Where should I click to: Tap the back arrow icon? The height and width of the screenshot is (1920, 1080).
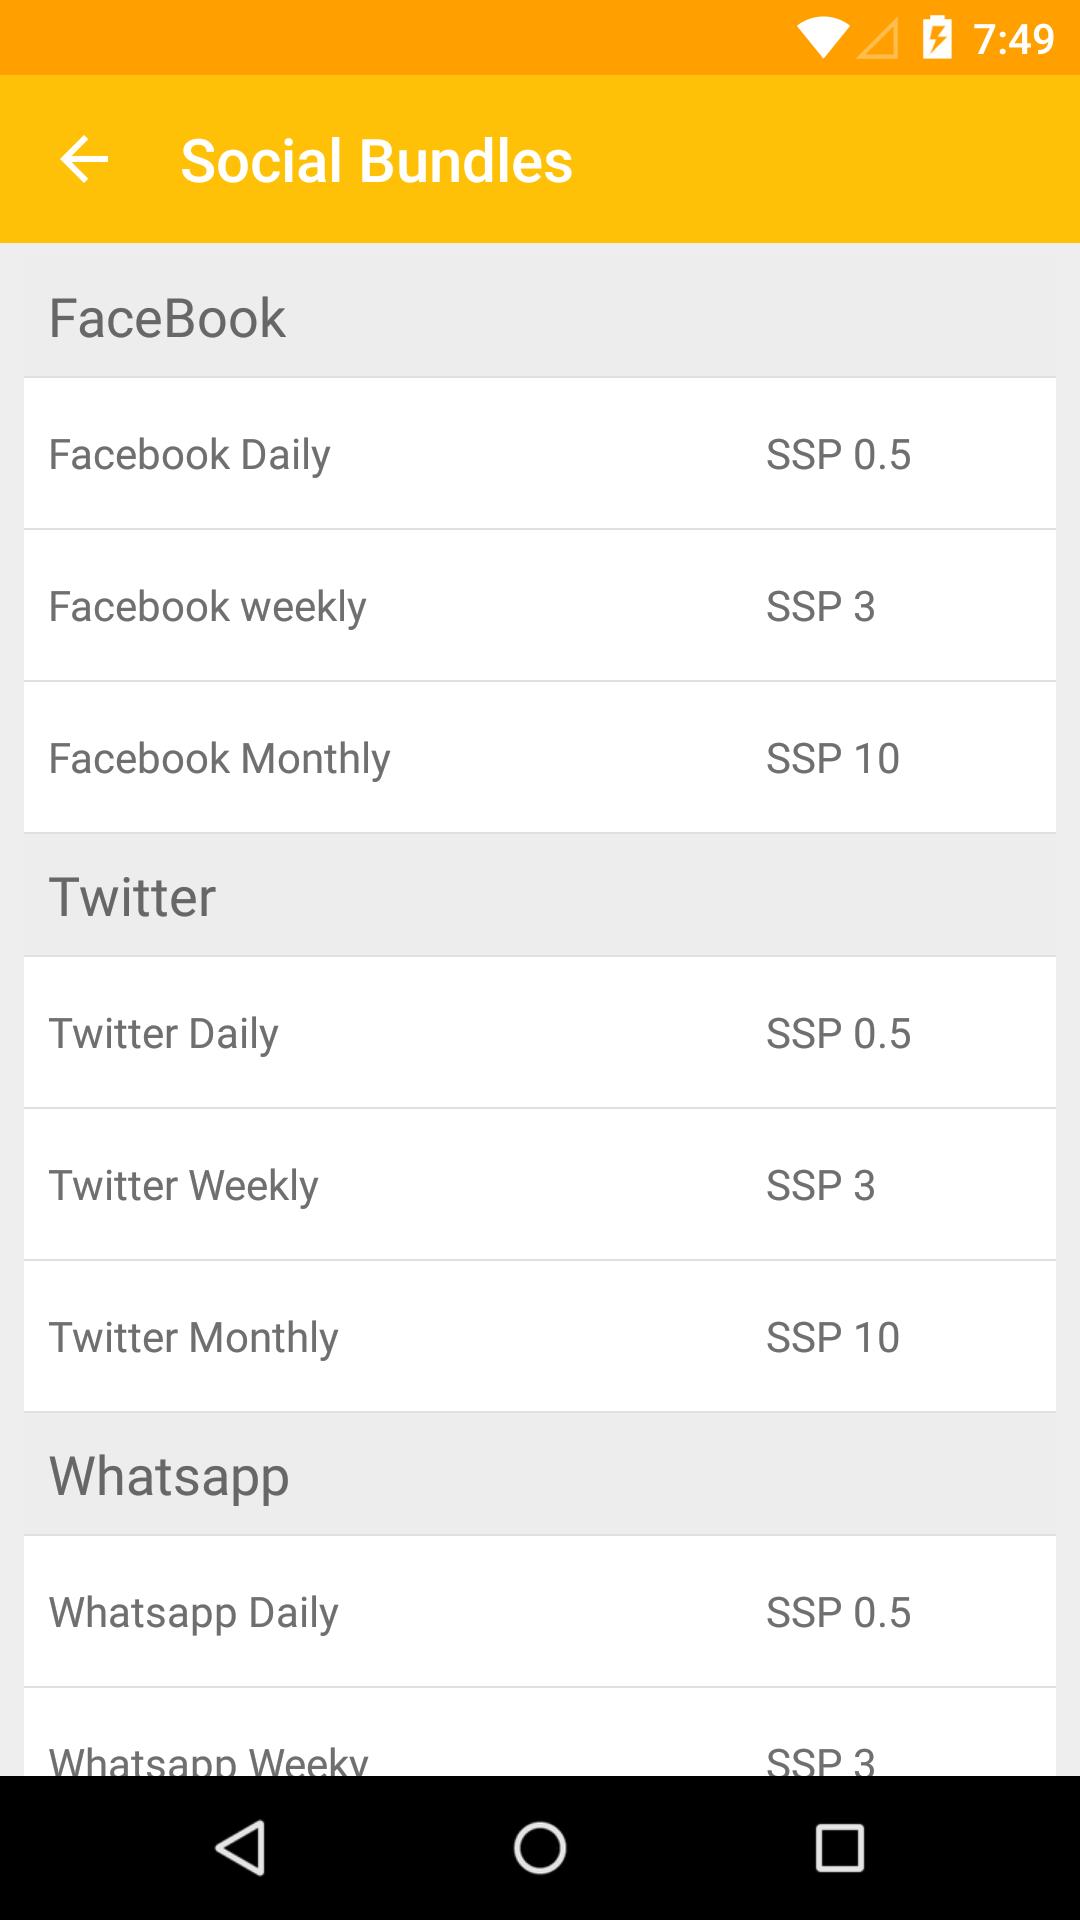tap(84, 160)
